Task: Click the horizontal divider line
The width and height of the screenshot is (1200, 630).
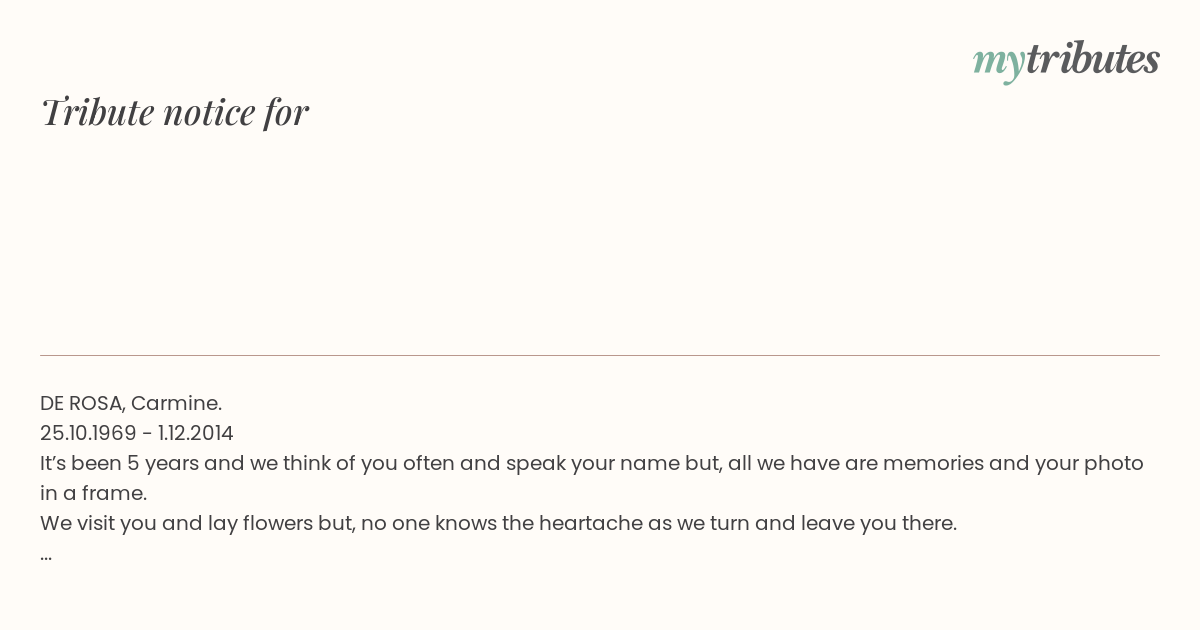Action: pyautogui.click(x=600, y=355)
